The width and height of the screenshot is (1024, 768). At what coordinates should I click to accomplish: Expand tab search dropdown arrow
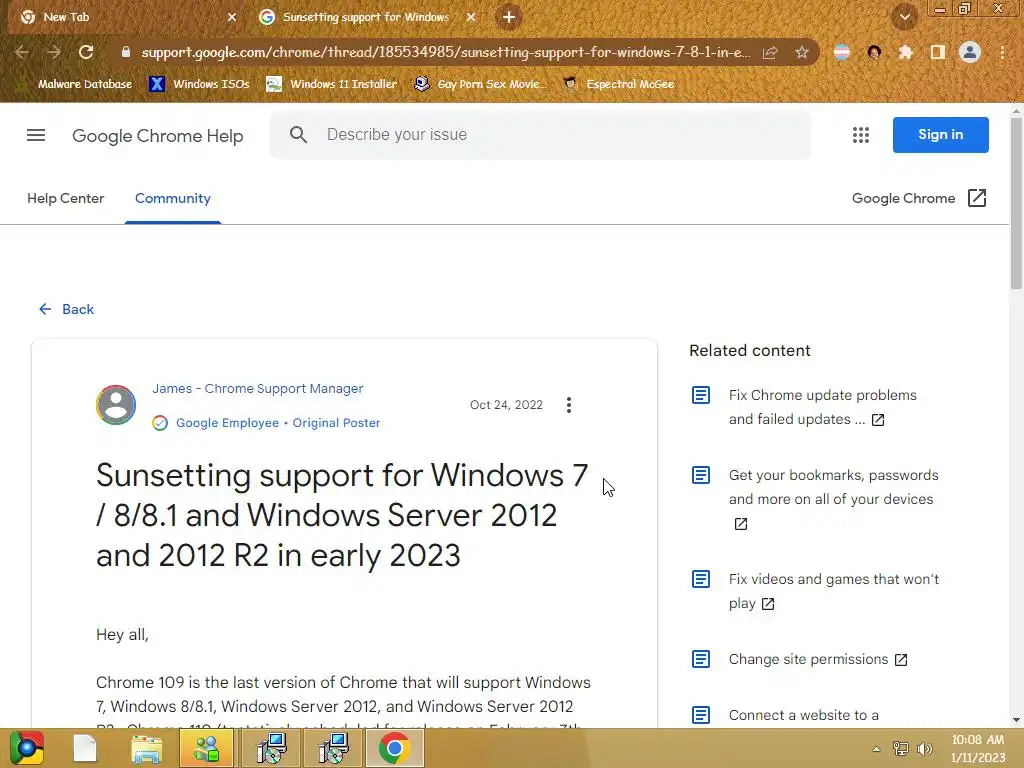(x=905, y=17)
